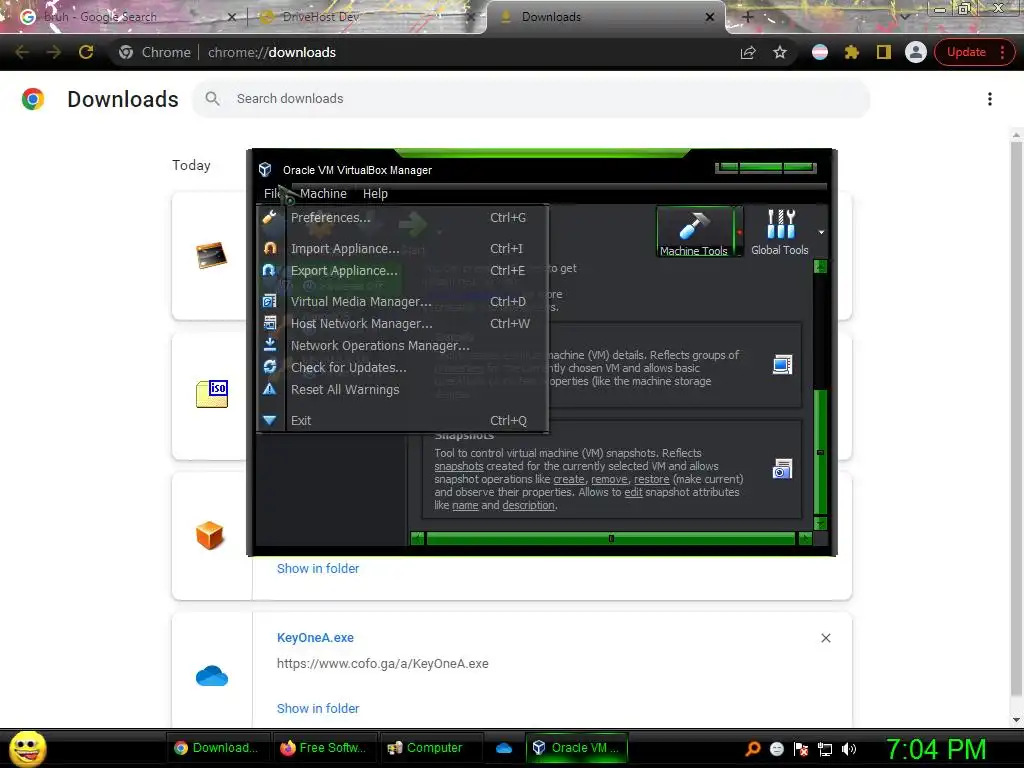This screenshot has height=768, width=1024.
Task: Click Show in folder below VirtualBox window
Action: (317, 569)
